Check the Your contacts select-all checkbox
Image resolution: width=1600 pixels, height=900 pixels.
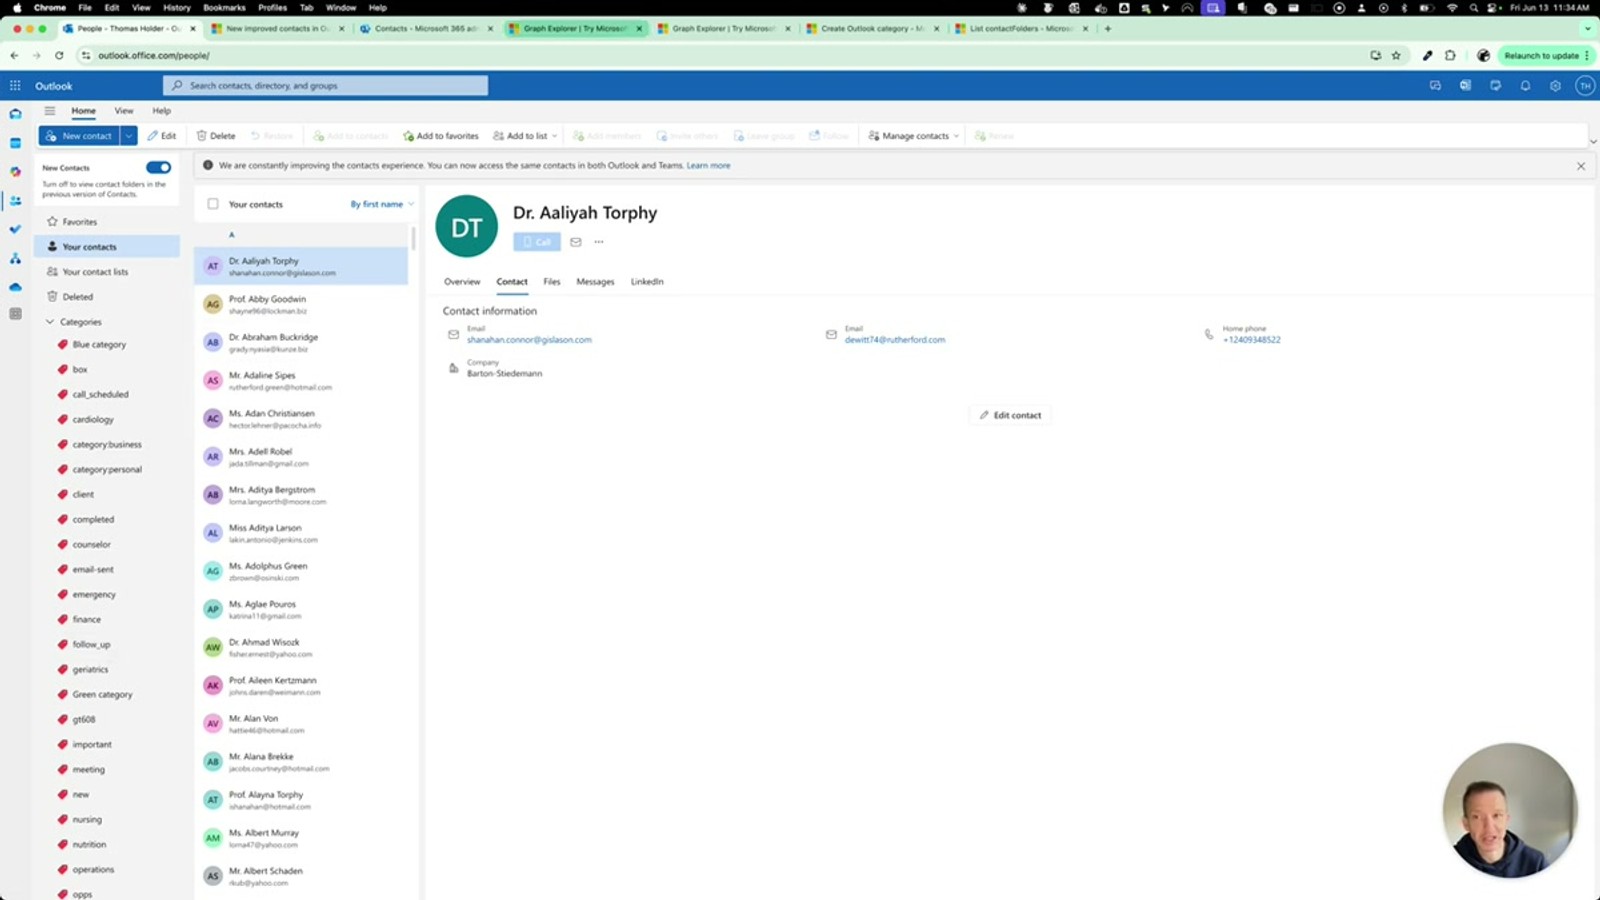tap(213, 204)
